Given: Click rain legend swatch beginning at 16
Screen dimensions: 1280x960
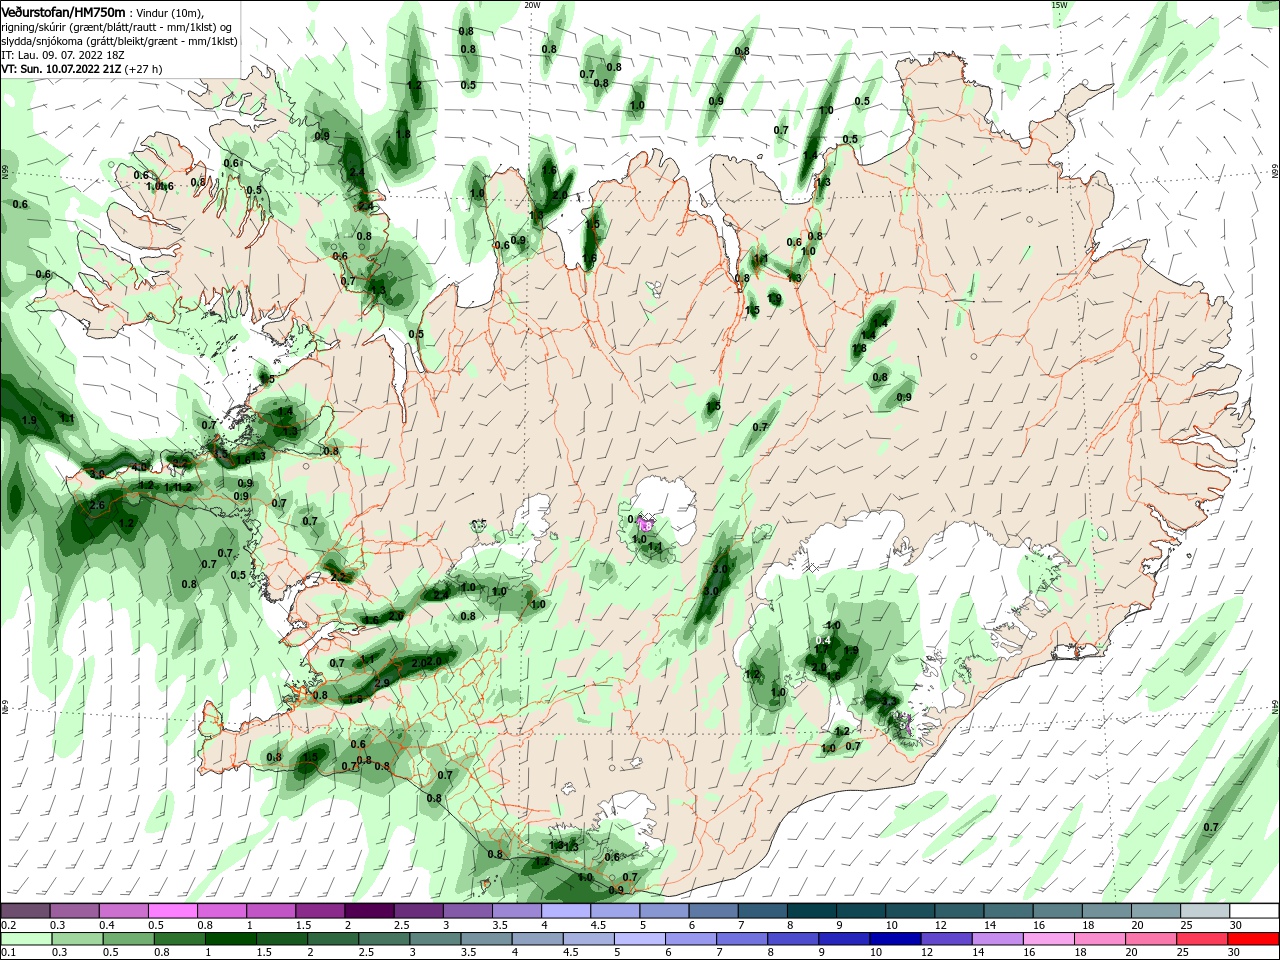Looking at the screenshot, I should click(x=1047, y=939).
